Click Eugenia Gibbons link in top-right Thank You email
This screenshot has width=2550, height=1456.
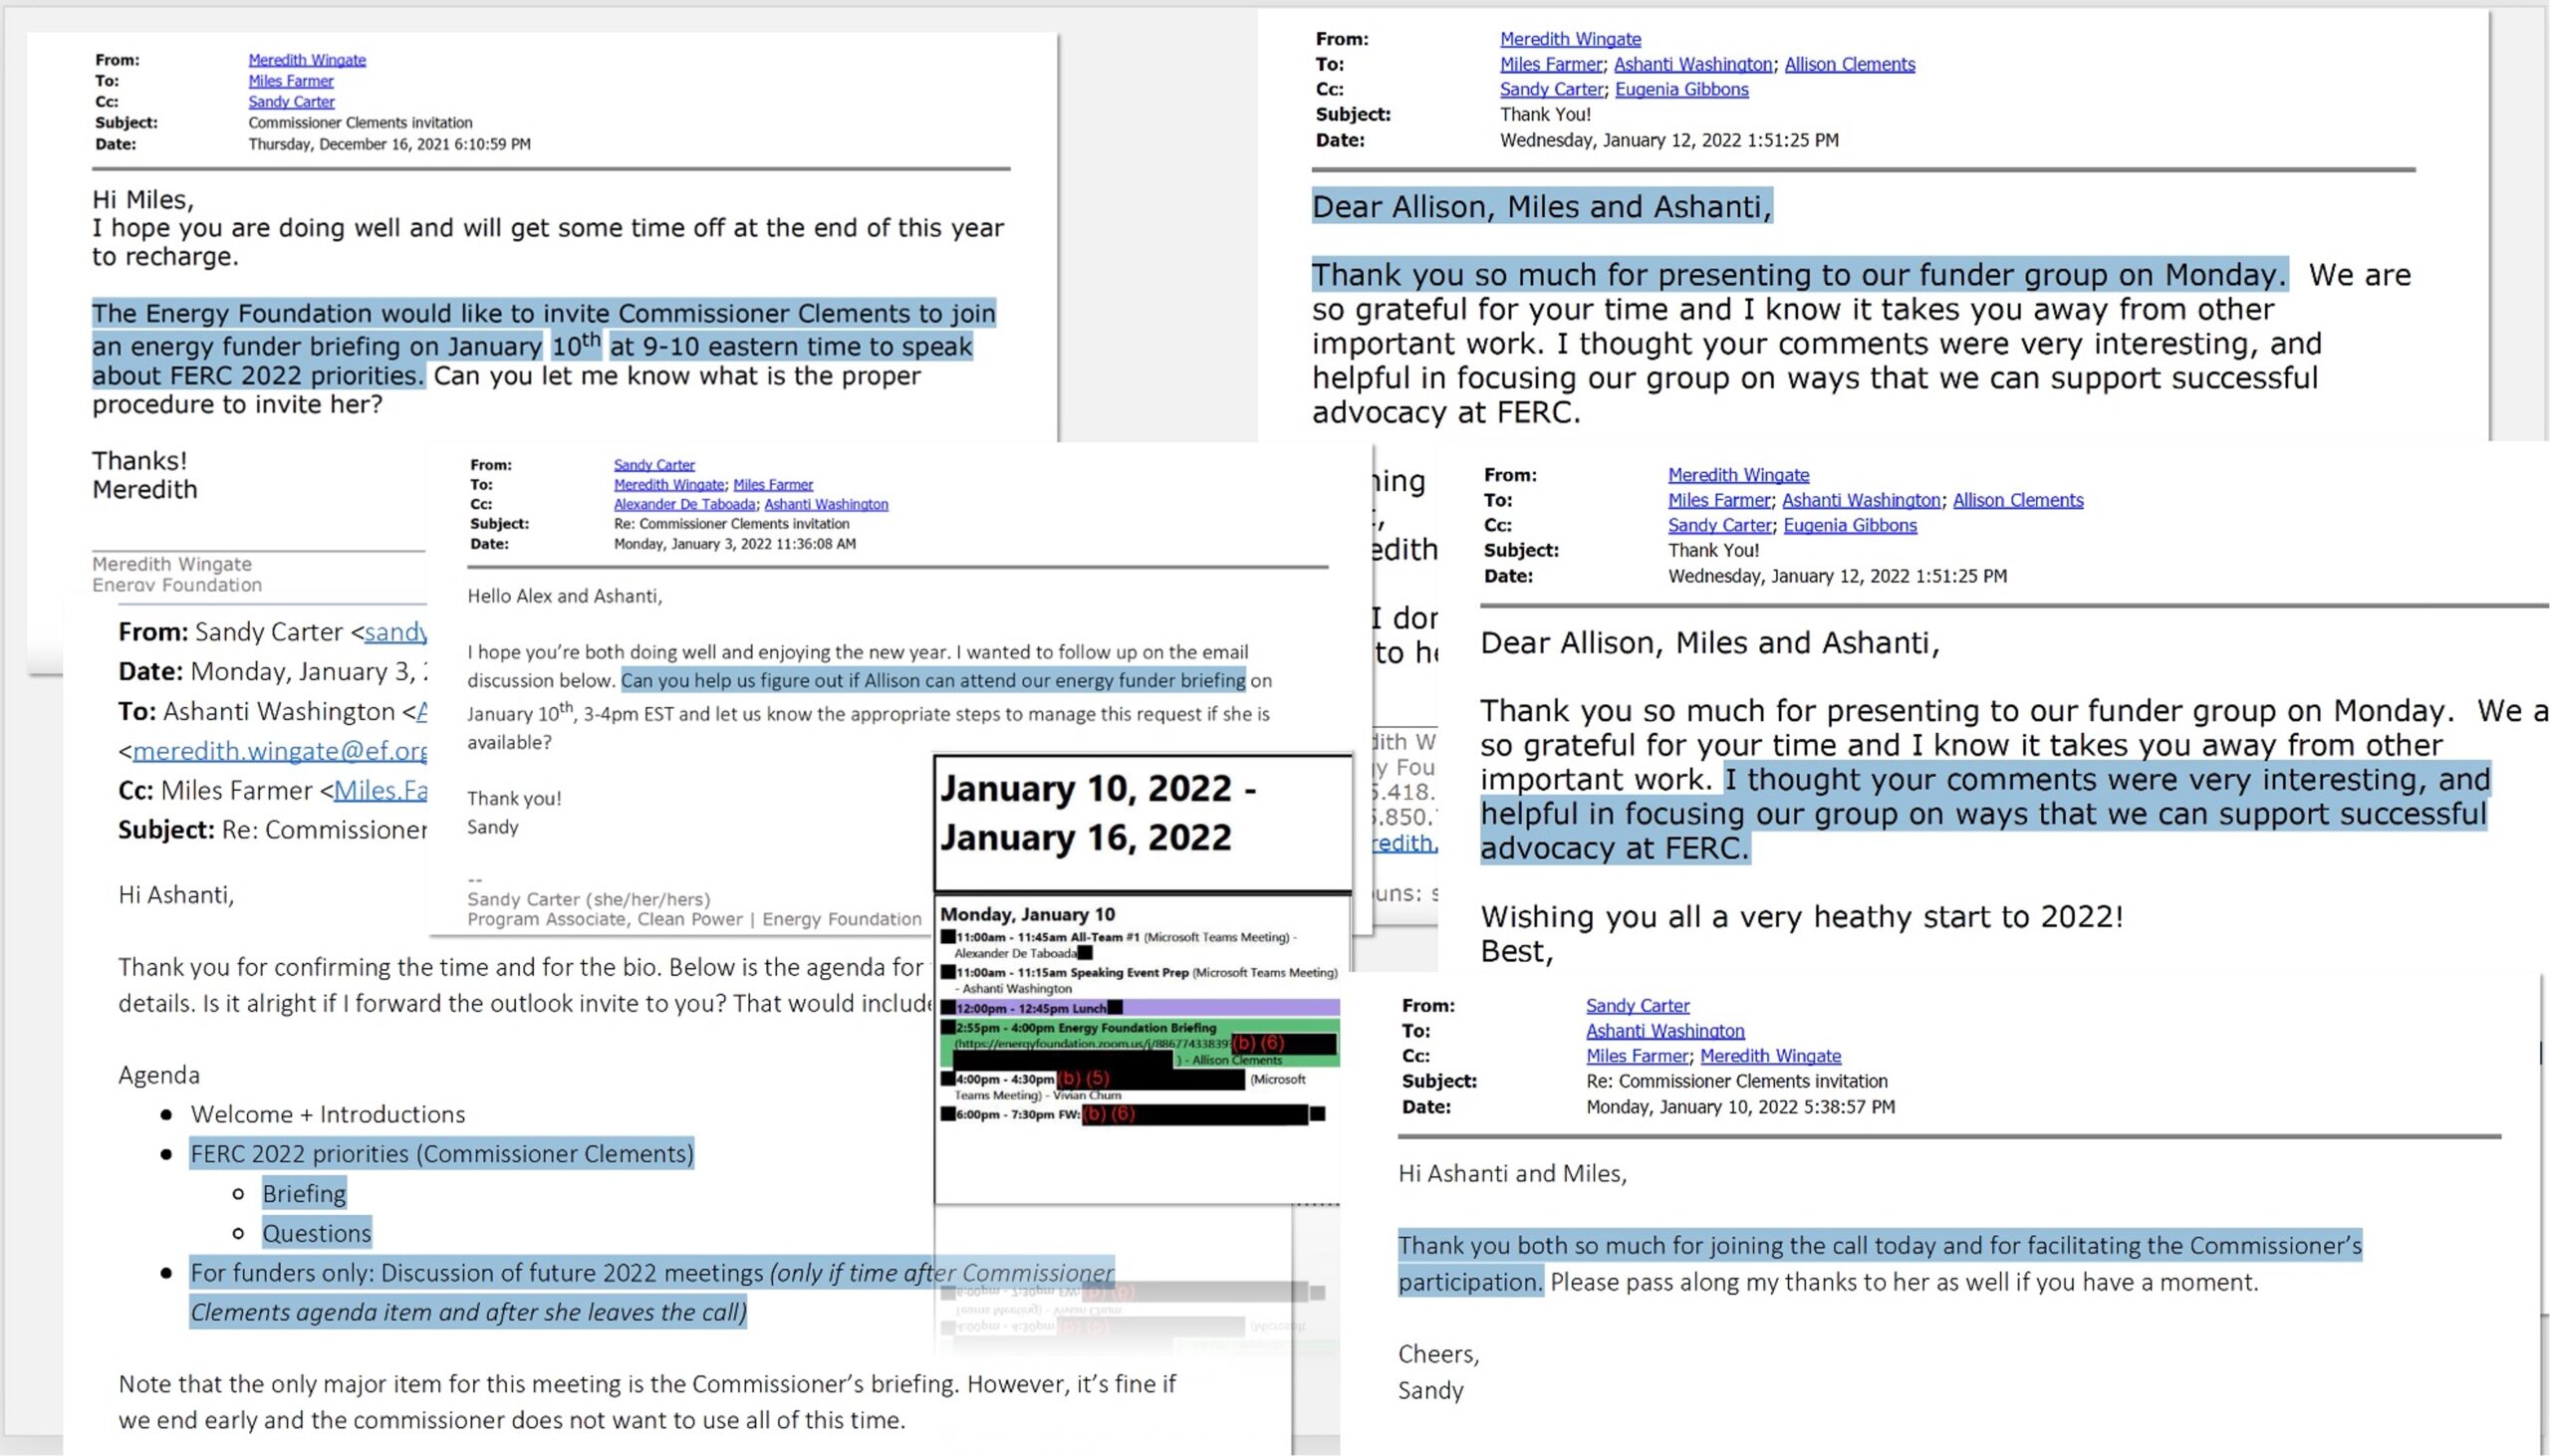pos(1681,89)
